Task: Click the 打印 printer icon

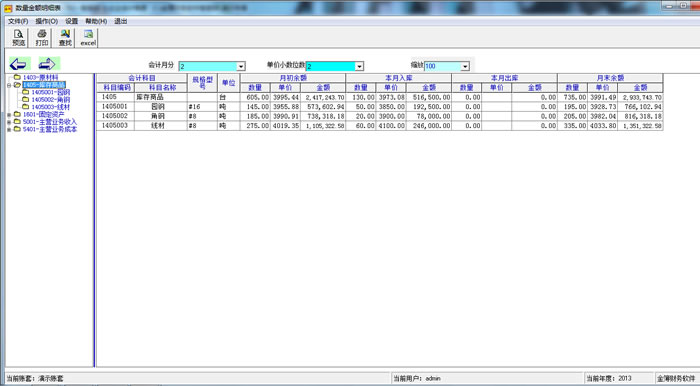Action: [42, 38]
